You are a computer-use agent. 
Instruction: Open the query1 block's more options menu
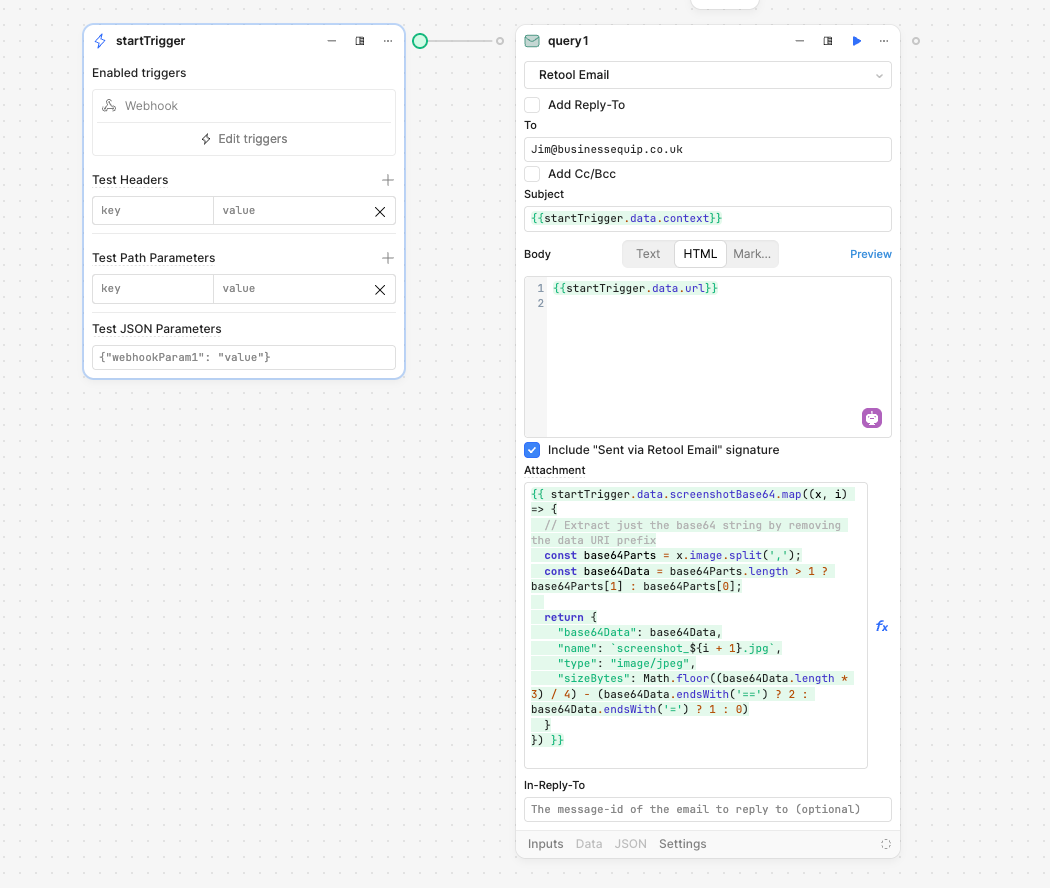click(x=883, y=41)
